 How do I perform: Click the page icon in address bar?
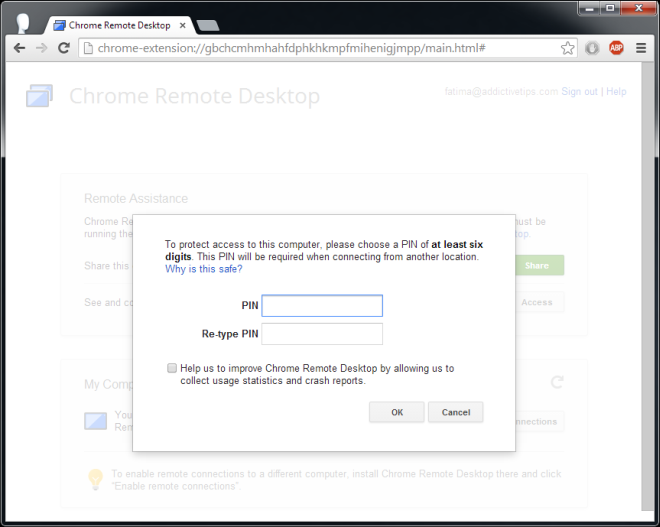click(x=88, y=48)
